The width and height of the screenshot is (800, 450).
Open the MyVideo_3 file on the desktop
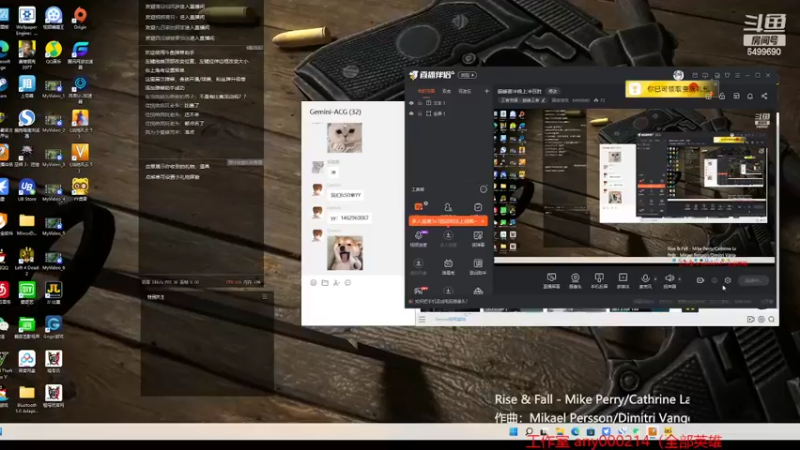[x=53, y=157]
